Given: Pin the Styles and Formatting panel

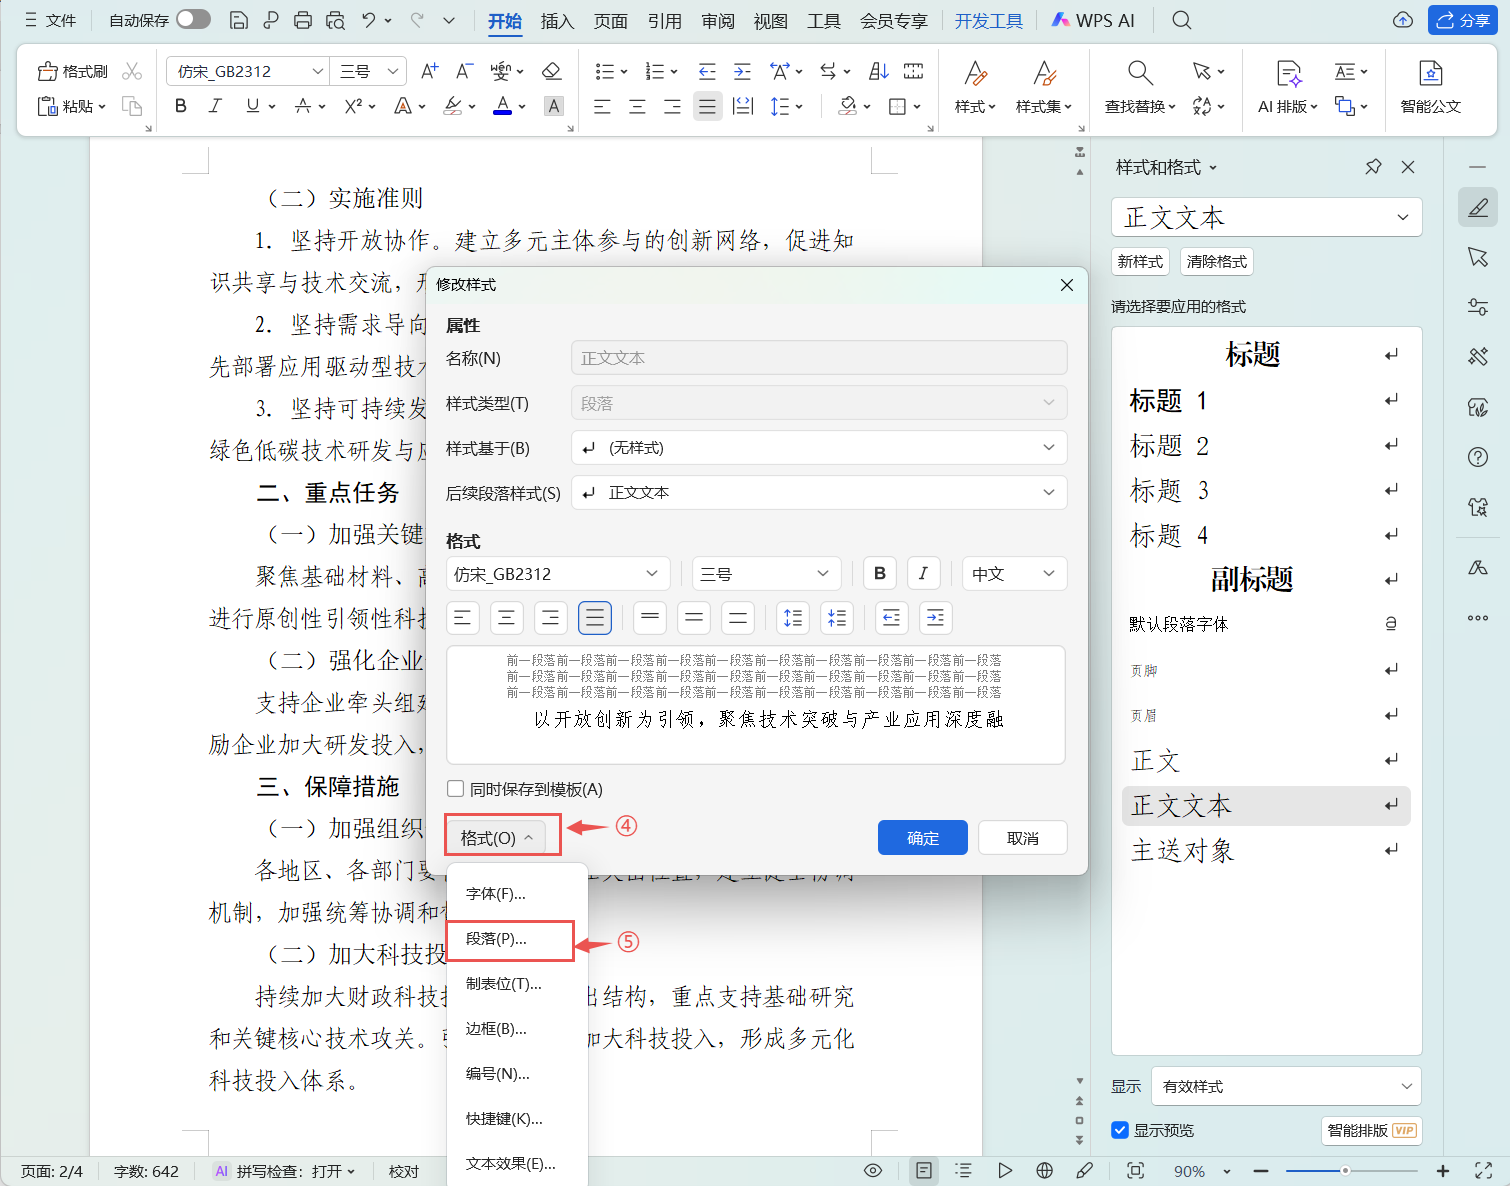Looking at the screenshot, I should point(1373,167).
